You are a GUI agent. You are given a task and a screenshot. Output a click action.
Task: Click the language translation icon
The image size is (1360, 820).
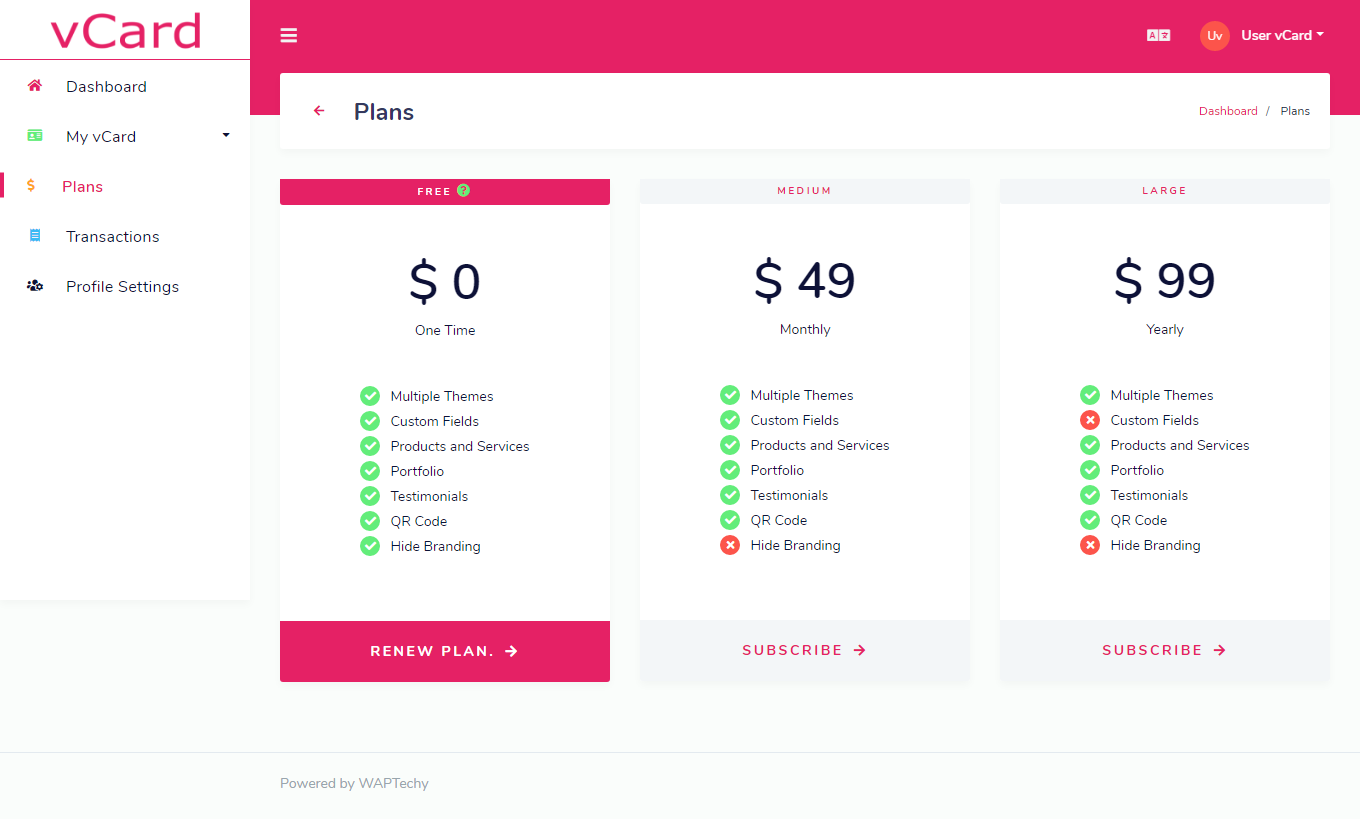tap(1158, 36)
